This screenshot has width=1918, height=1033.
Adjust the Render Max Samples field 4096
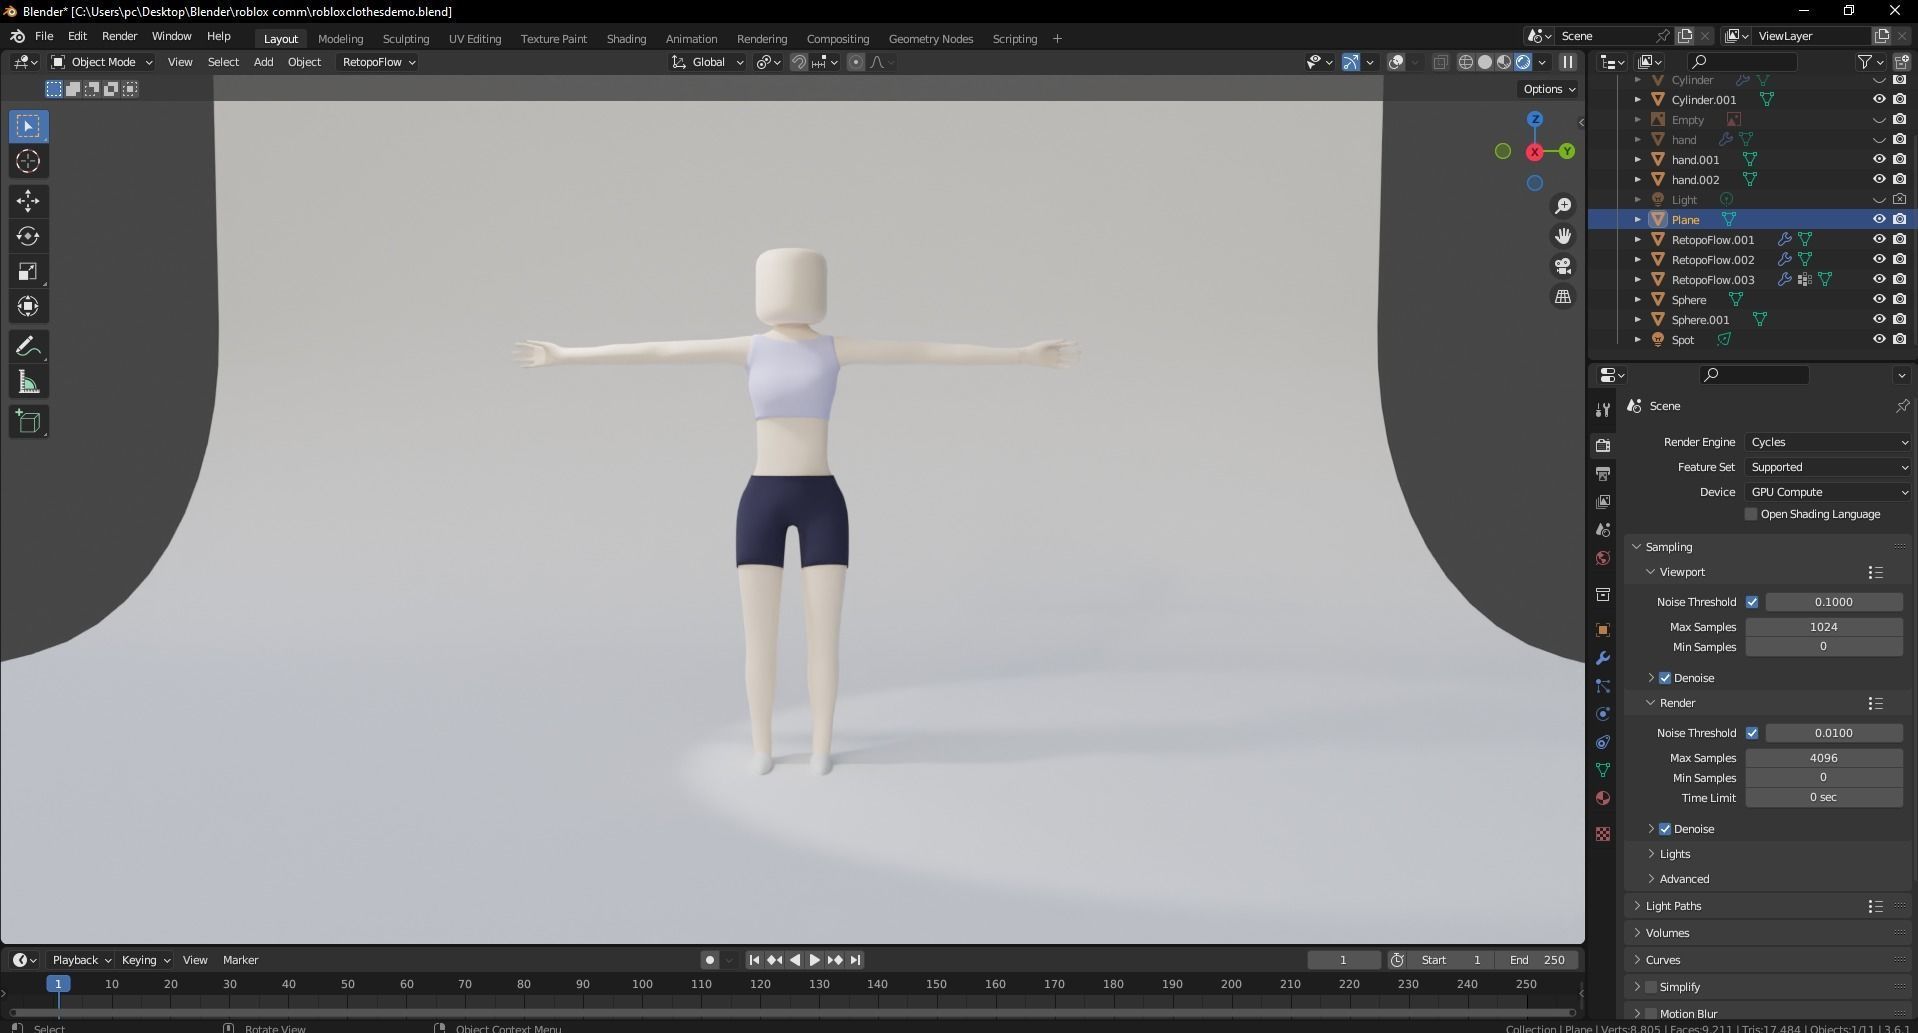pyautogui.click(x=1823, y=758)
